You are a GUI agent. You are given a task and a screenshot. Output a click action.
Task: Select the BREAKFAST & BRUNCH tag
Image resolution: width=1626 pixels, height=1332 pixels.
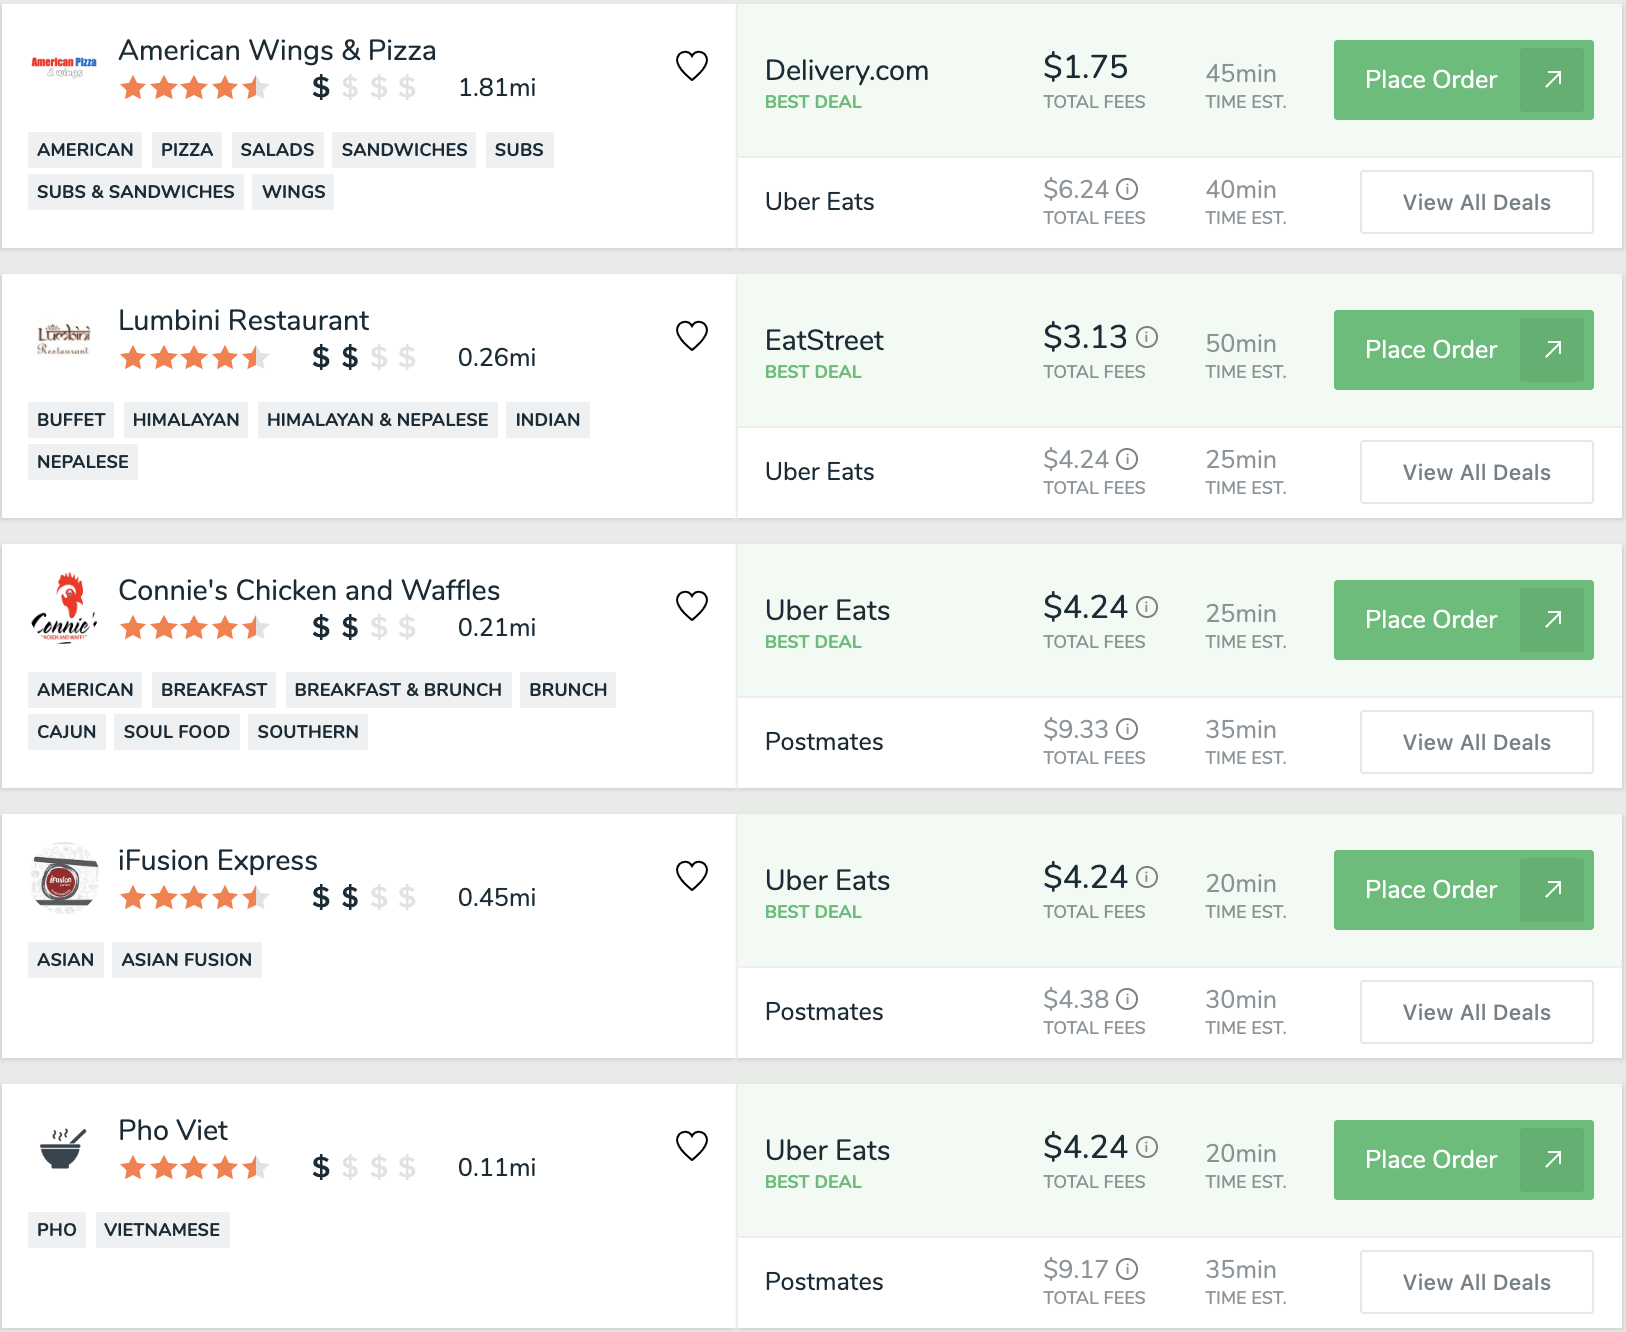(x=398, y=690)
